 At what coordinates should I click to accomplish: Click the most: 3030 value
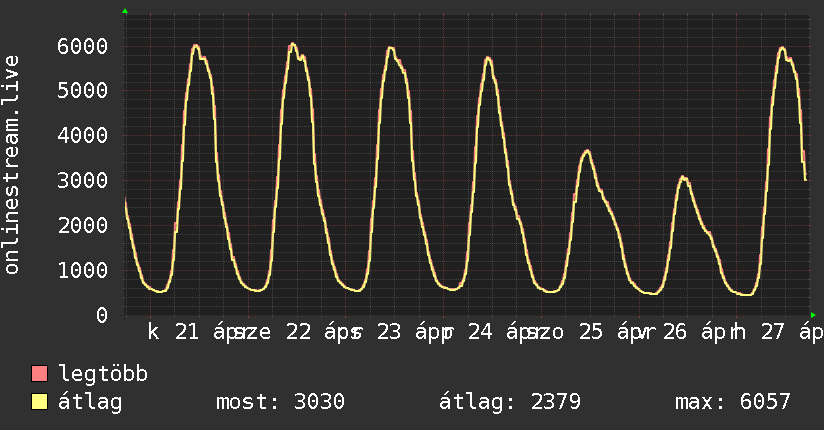click(x=280, y=402)
